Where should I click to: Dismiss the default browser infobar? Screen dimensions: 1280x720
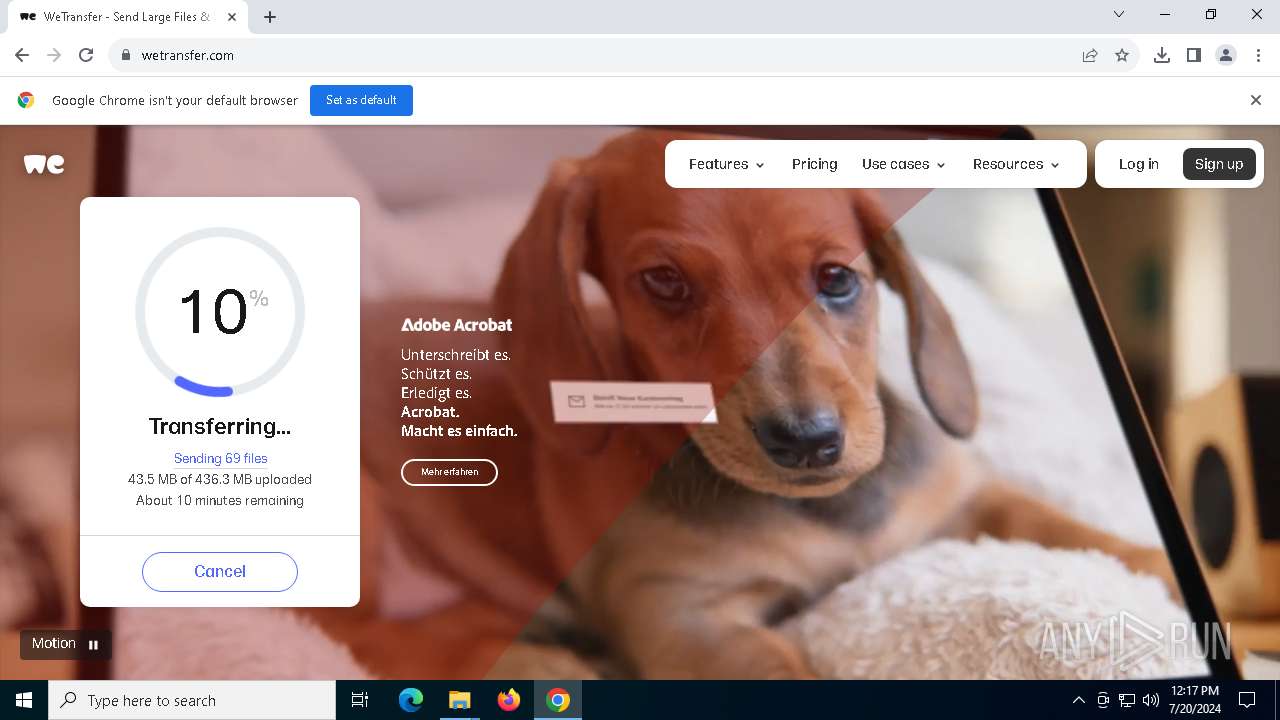coord(1256,100)
